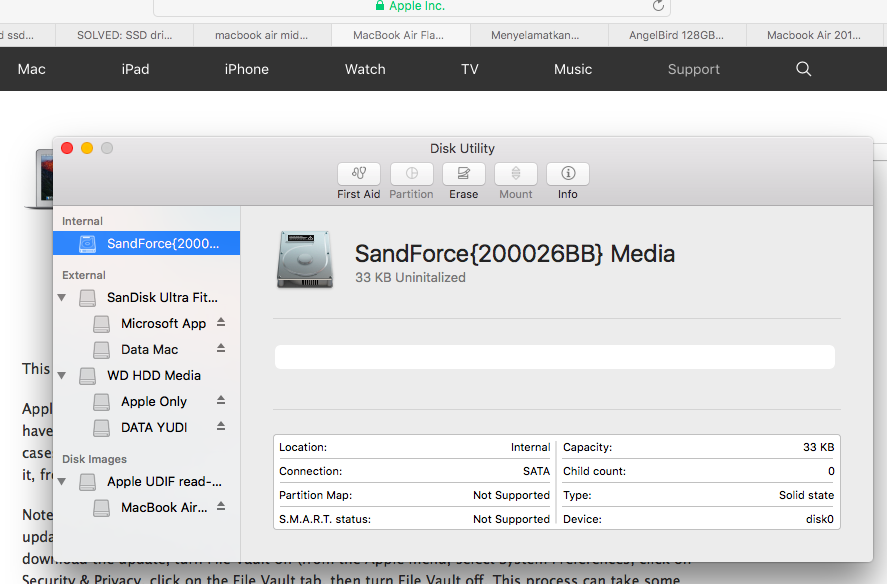Click the 'Solid state' type value
The image size is (887, 584).
point(806,495)
